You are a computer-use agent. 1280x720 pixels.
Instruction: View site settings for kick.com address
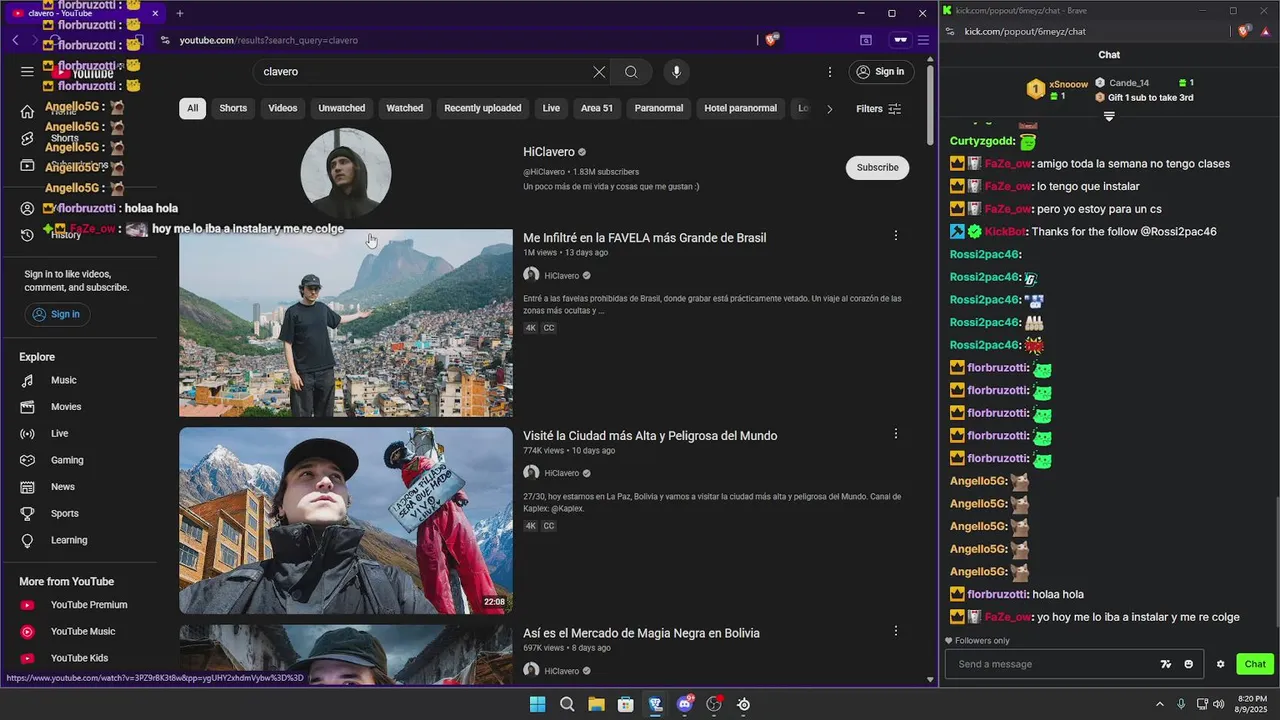(950, 31)
